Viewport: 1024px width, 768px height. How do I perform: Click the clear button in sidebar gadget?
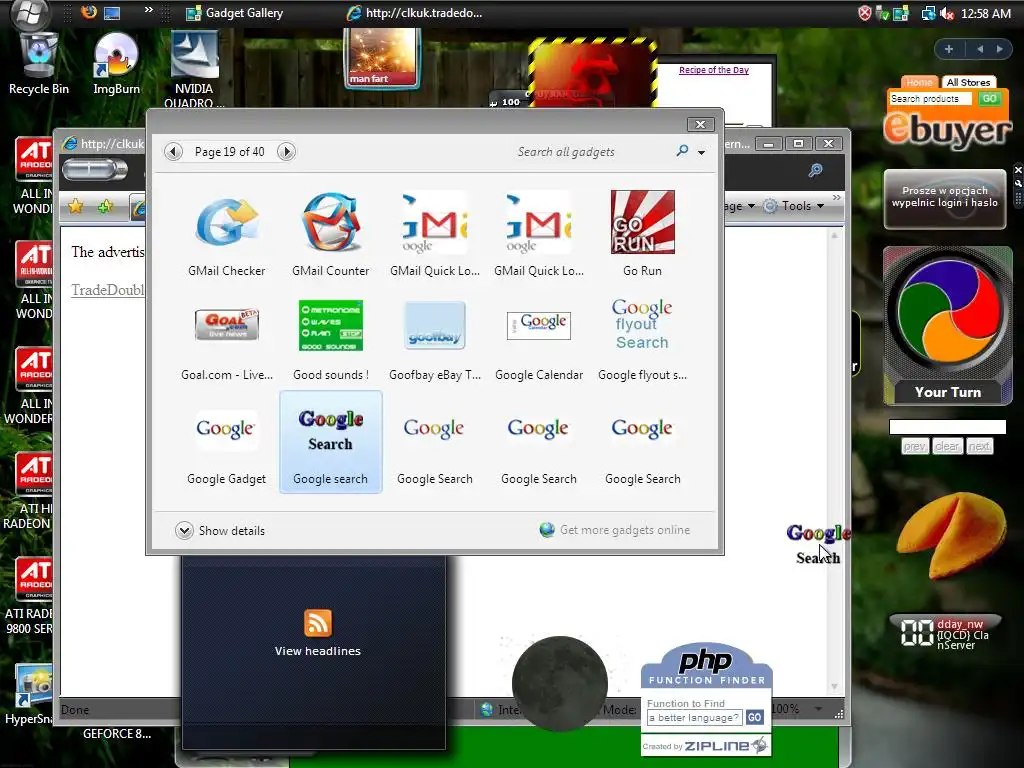click(947, 446)
